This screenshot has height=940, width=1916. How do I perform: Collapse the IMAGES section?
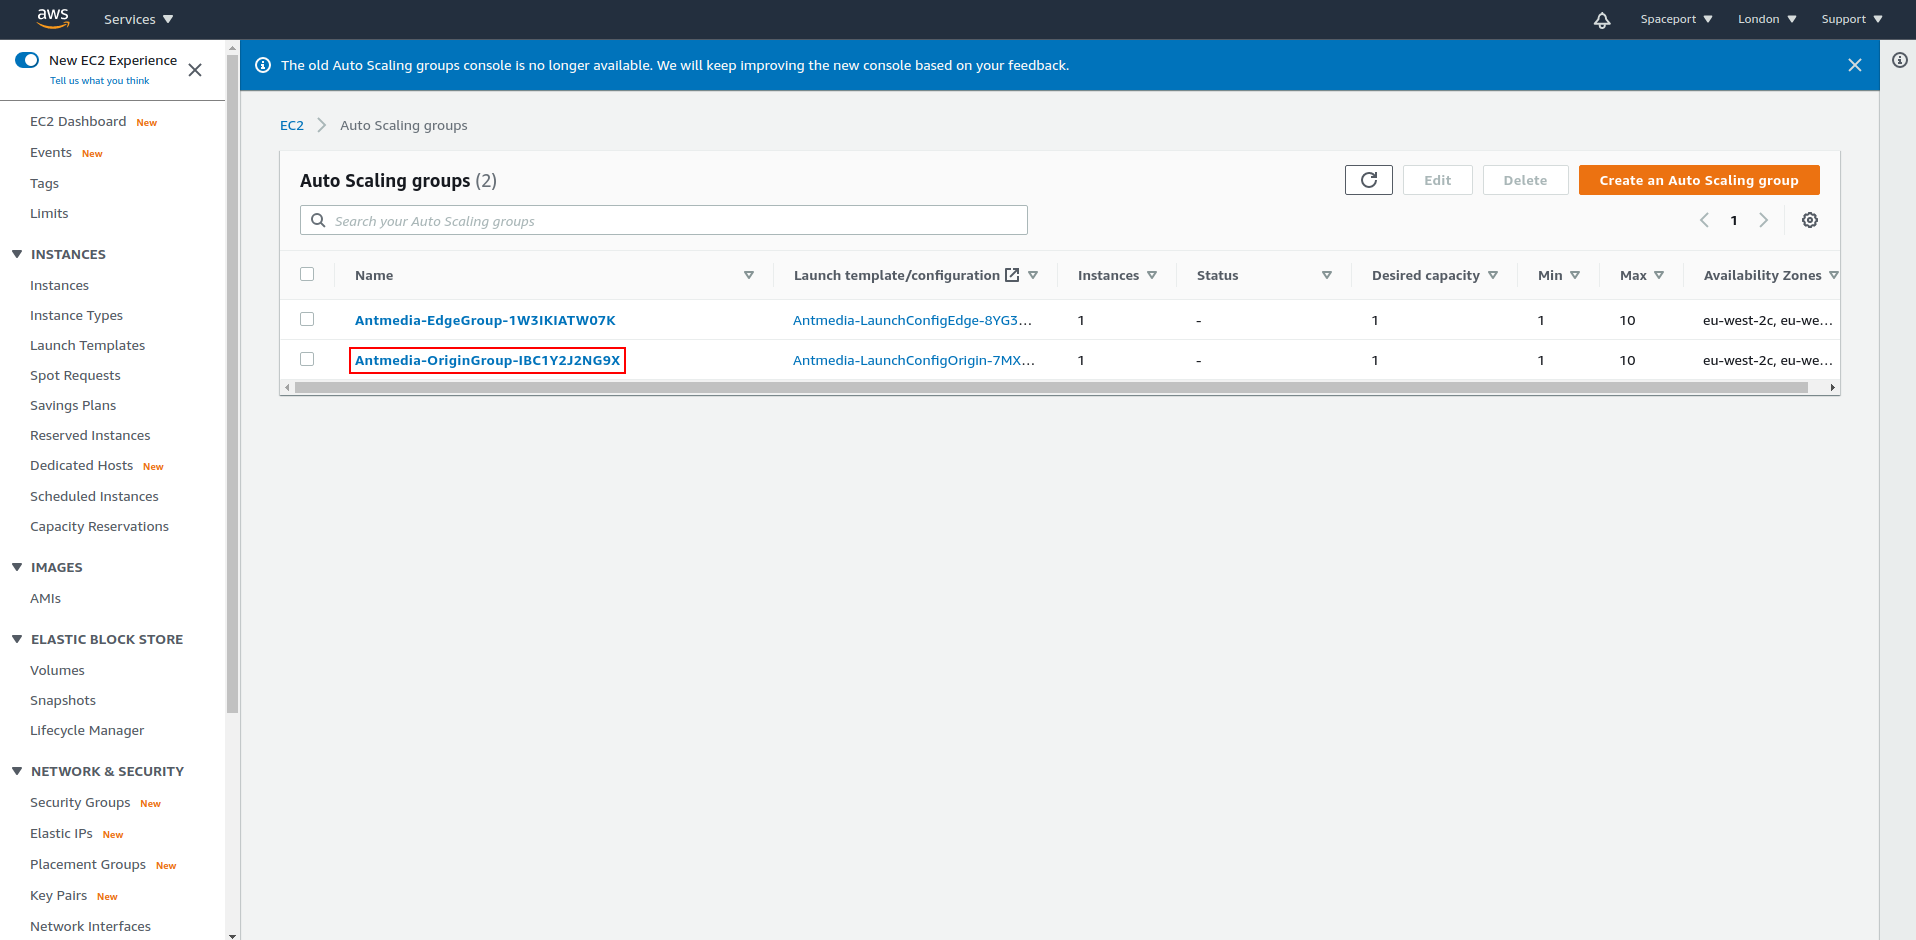(17, 567)
